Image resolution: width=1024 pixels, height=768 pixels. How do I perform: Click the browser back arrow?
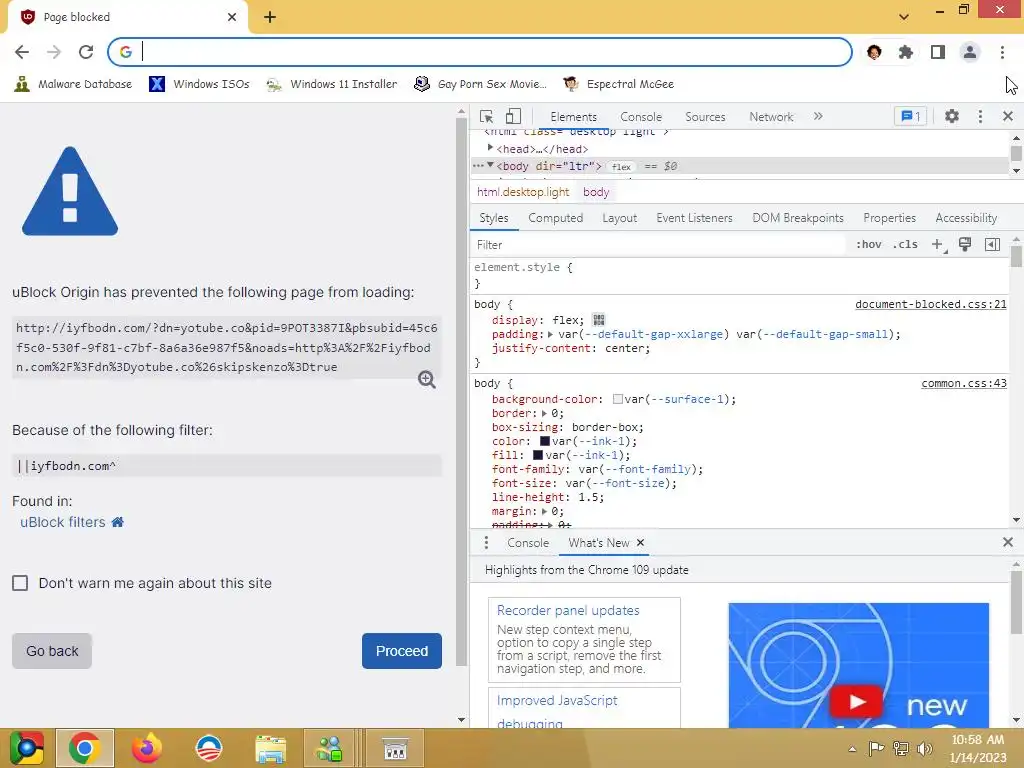click(22, 52)
